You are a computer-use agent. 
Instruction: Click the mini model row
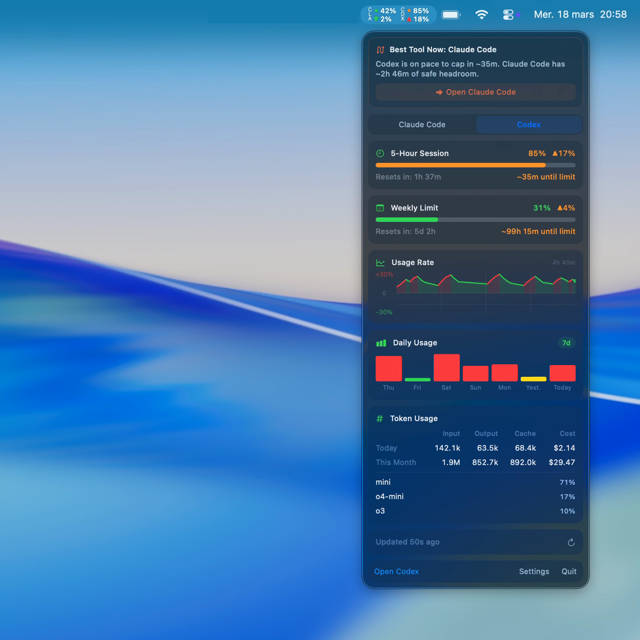point(476,482)
